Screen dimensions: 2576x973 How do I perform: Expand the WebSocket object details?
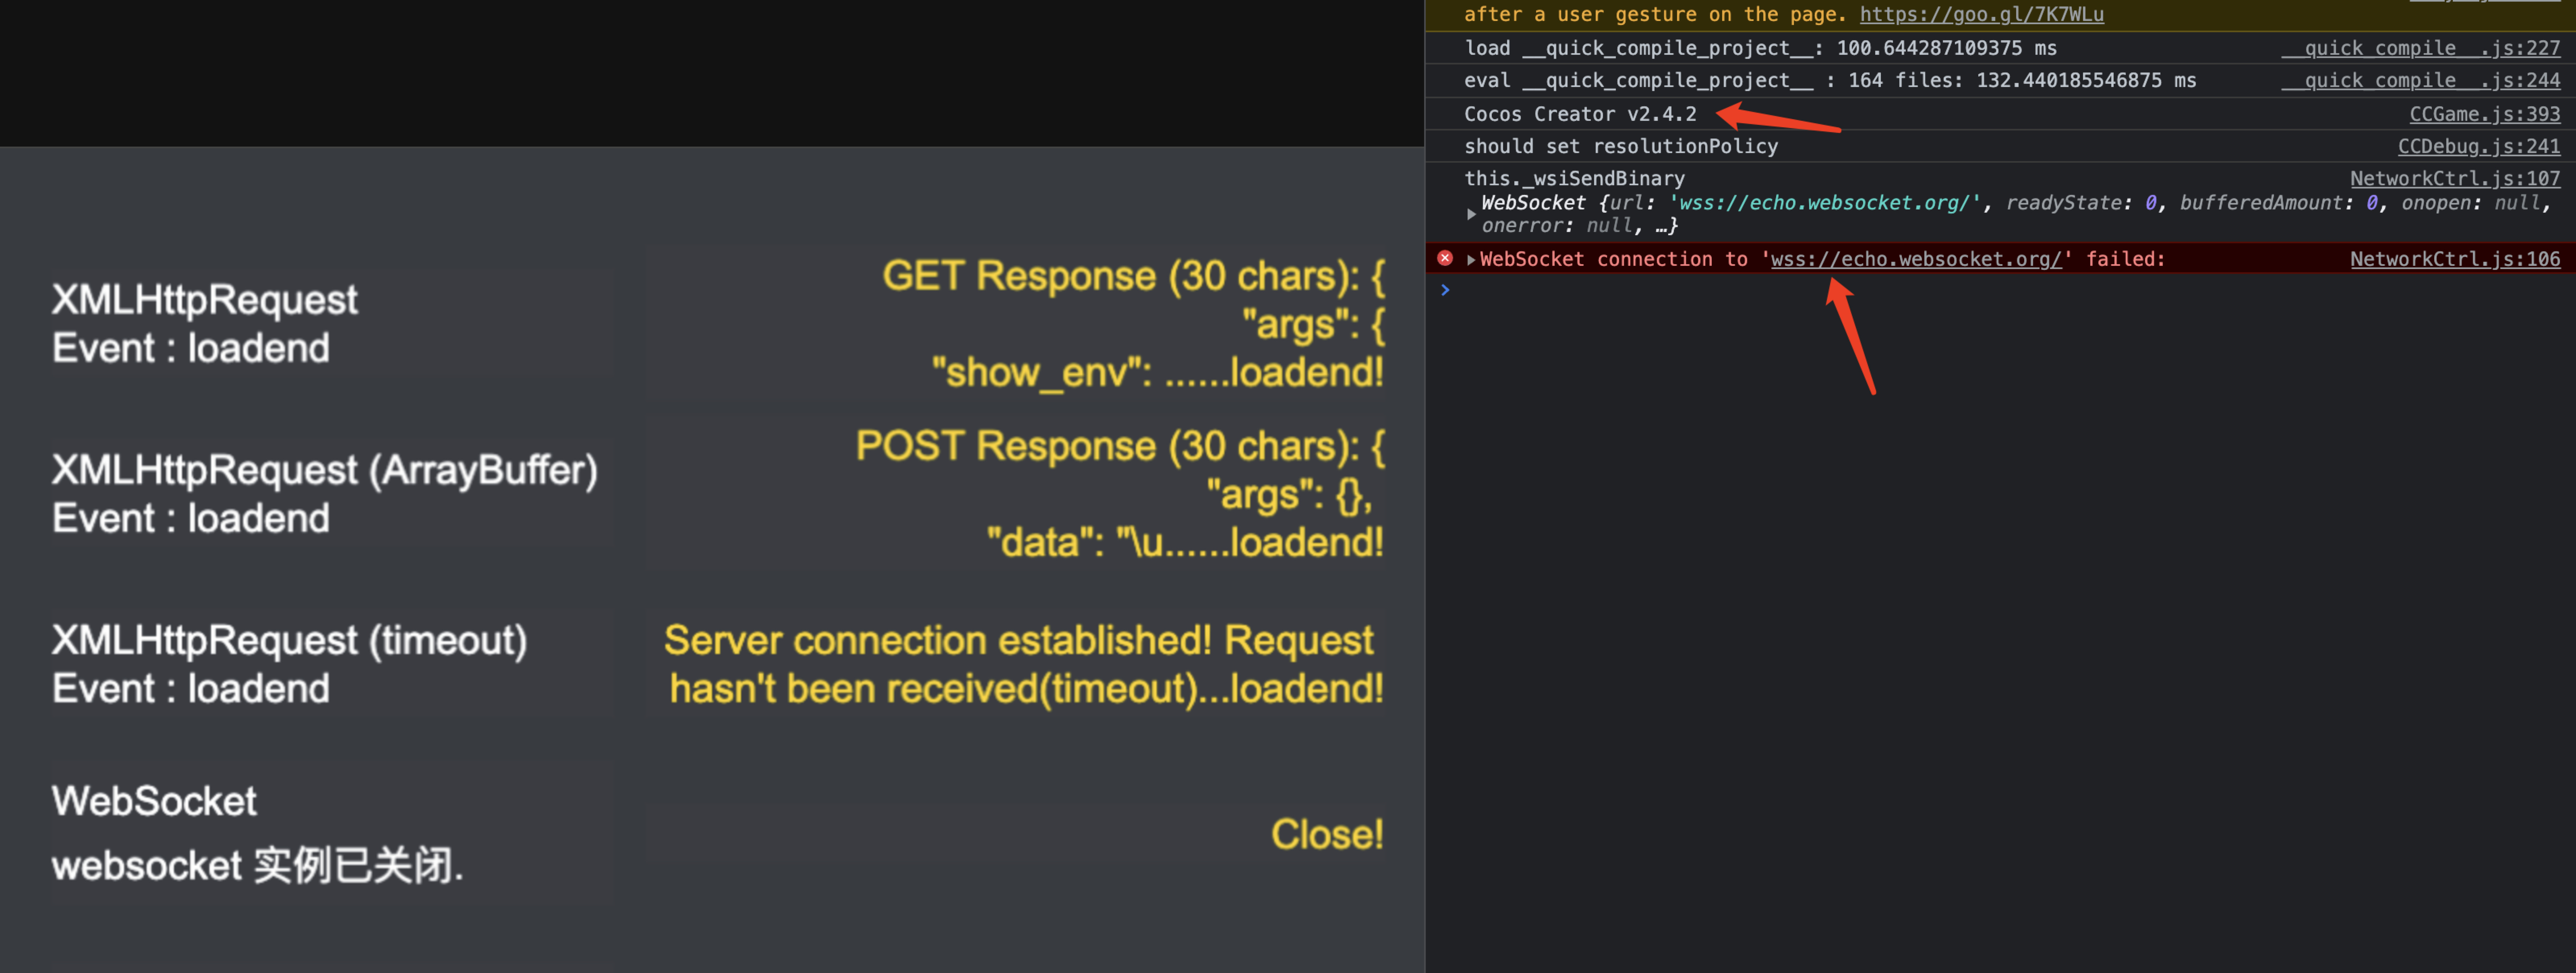point(1471,214)
